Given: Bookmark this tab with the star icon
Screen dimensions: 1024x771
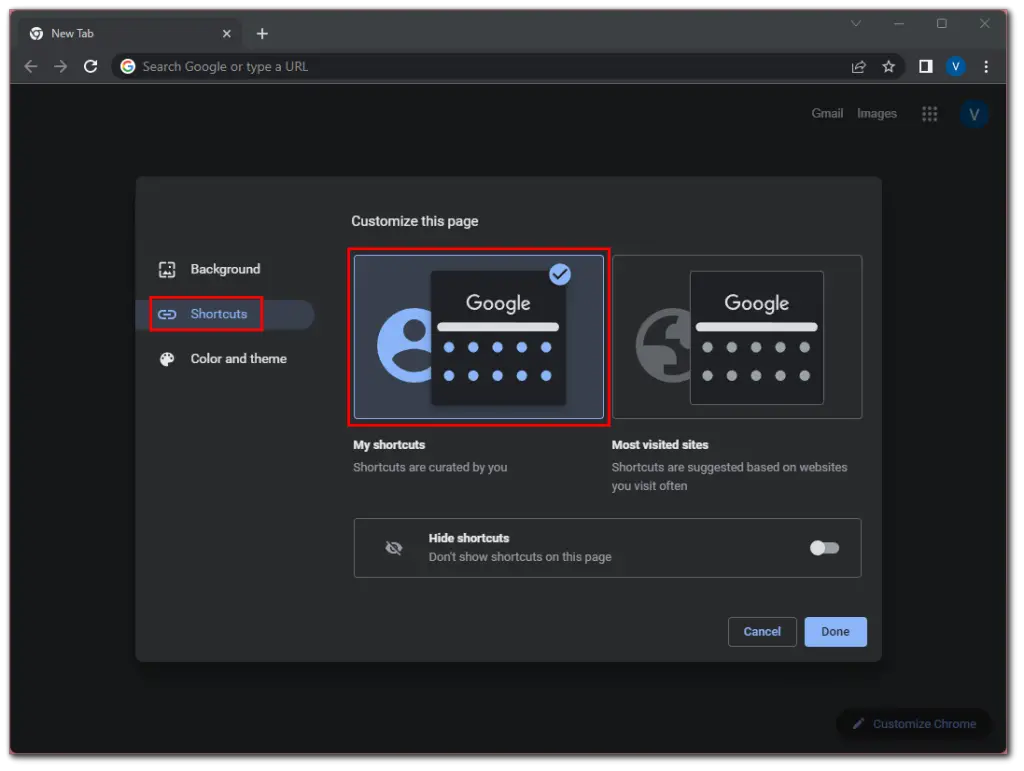Looking at the screenshot, I should tap(888, 67).
